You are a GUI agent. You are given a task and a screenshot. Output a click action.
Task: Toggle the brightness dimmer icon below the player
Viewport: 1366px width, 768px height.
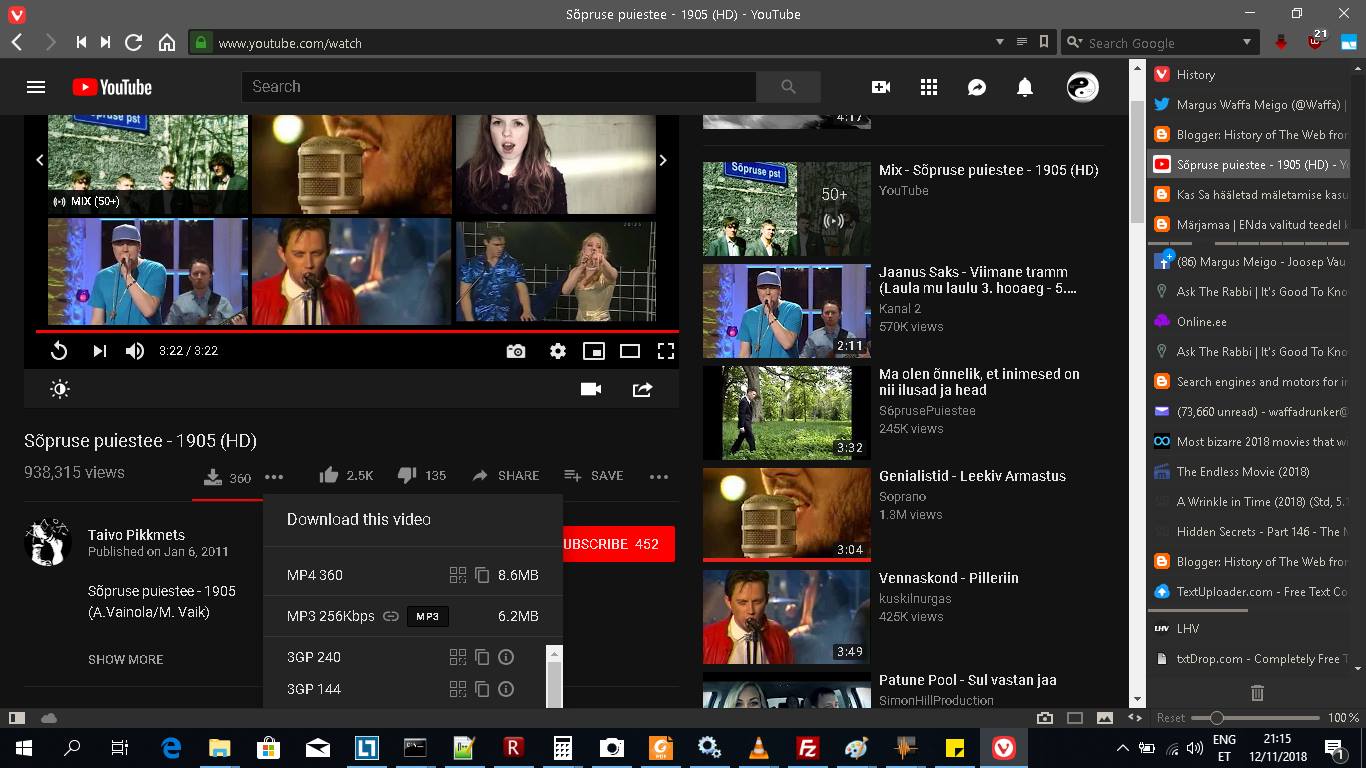point(60,389)
